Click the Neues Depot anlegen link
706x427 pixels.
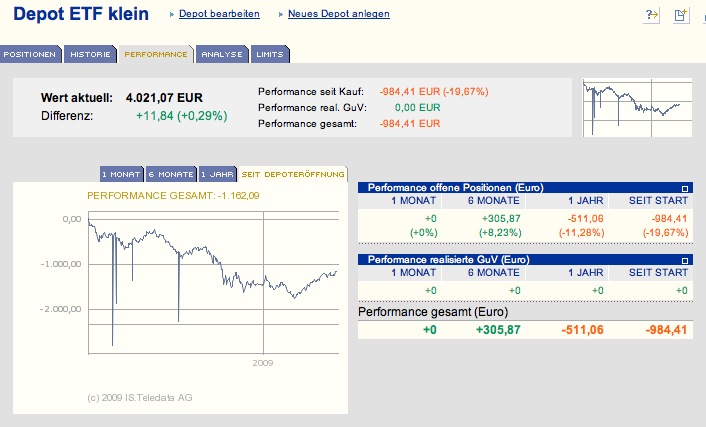pyautogui.click(x=338, y=15)
